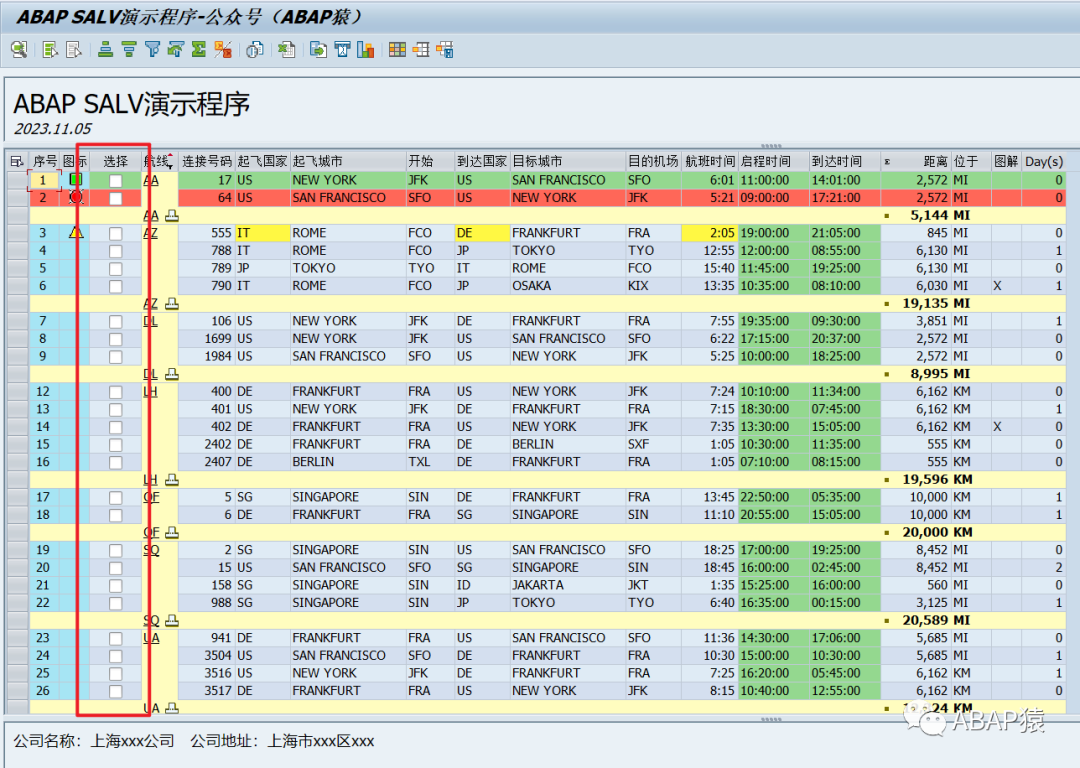This screenshot has height=768, width=1080.
Task: Click the Subtotals toolbar icon
Action: click(222, 50)
